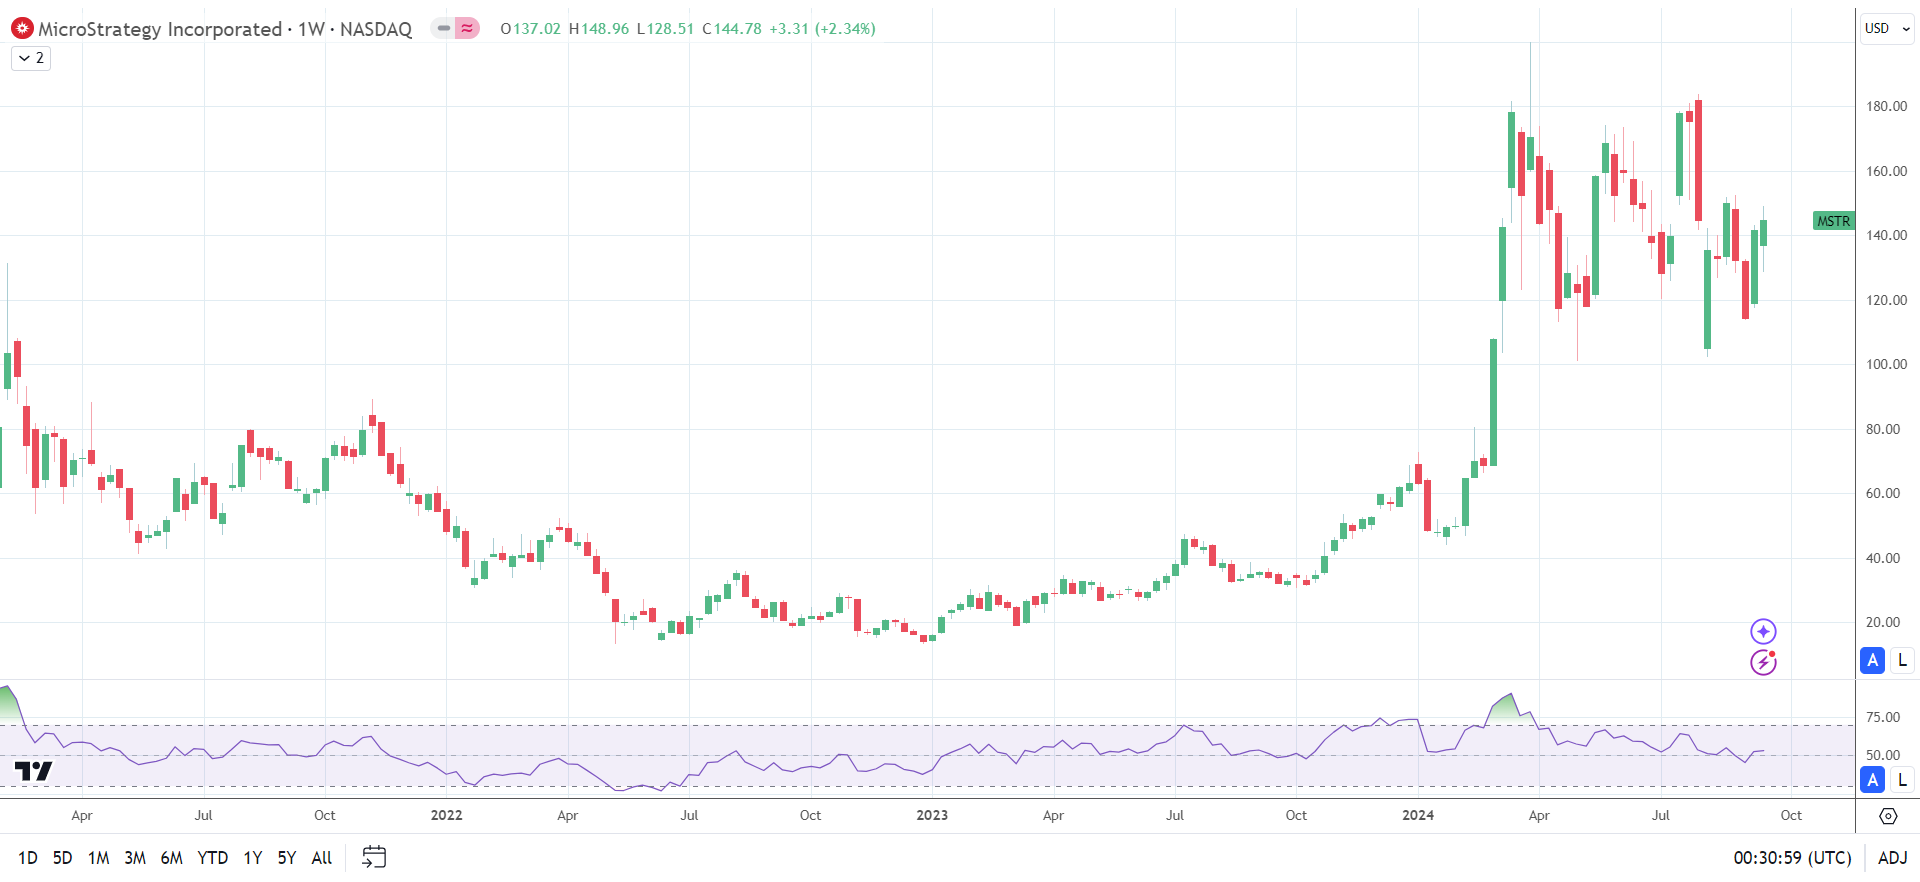Click the grey minus pill icon

(443, 29)
